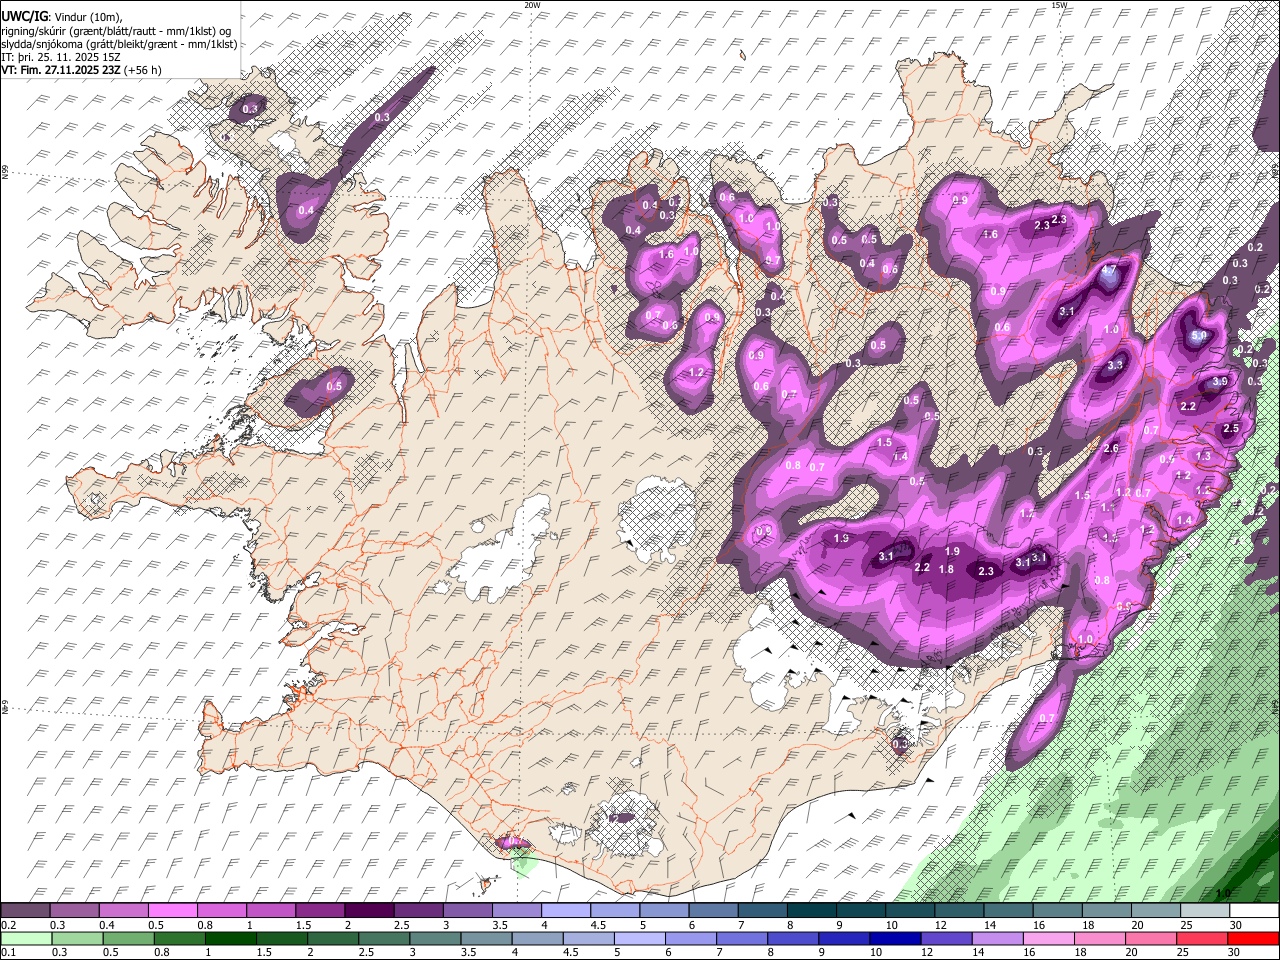
Task: Click the "0.7" label in the offshore southeast snow band
Action: click(1048, 719)
